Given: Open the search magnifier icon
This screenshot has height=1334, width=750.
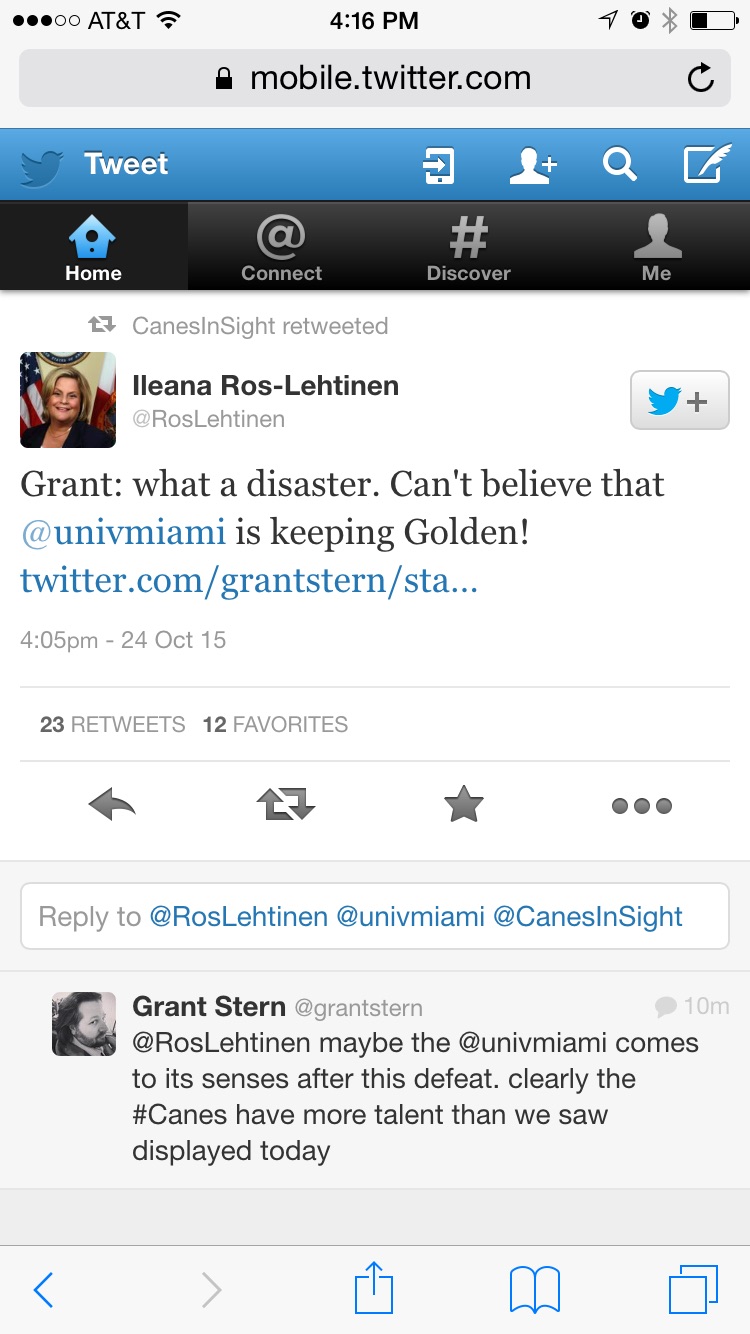Looking at the screenshot, I should [x=619, y=164].
